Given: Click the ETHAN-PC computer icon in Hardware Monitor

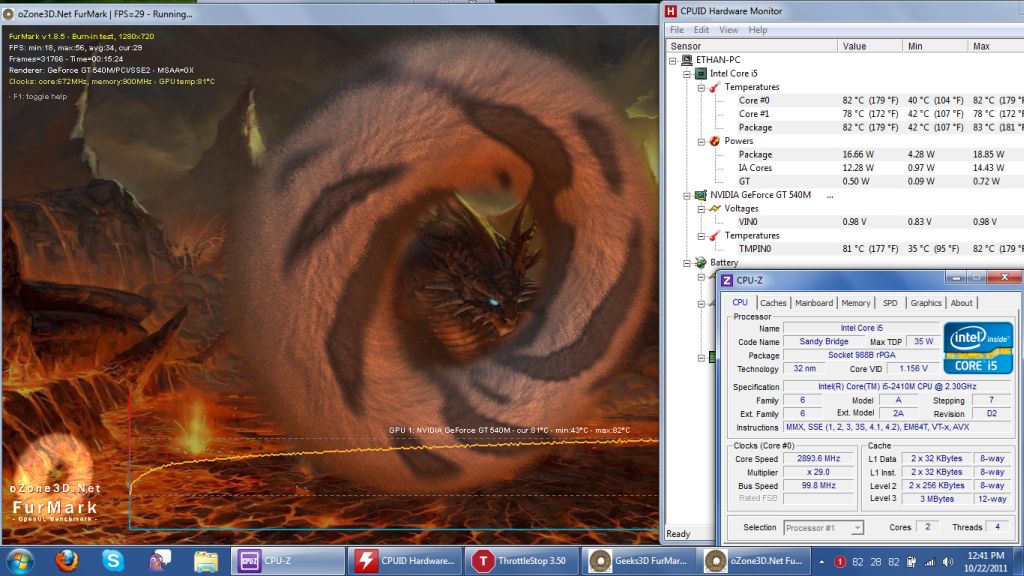Looking at the screenshot, I should pos(686,60).
